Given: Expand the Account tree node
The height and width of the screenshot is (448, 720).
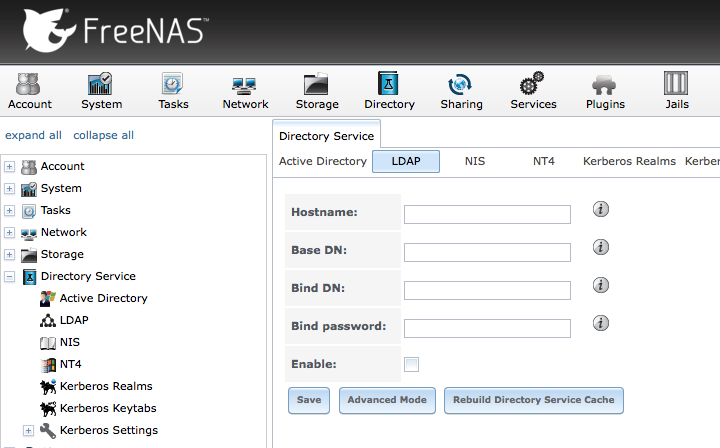Looking at the screenshot, I should coord(10,167).
